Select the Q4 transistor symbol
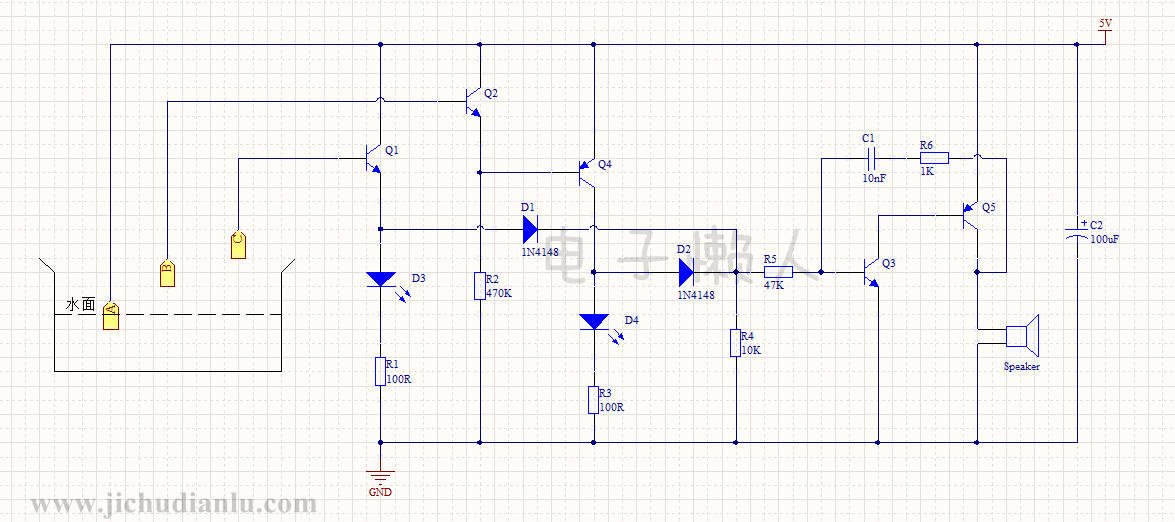The width and height of the screenshot is (1175, 522). 586,173
